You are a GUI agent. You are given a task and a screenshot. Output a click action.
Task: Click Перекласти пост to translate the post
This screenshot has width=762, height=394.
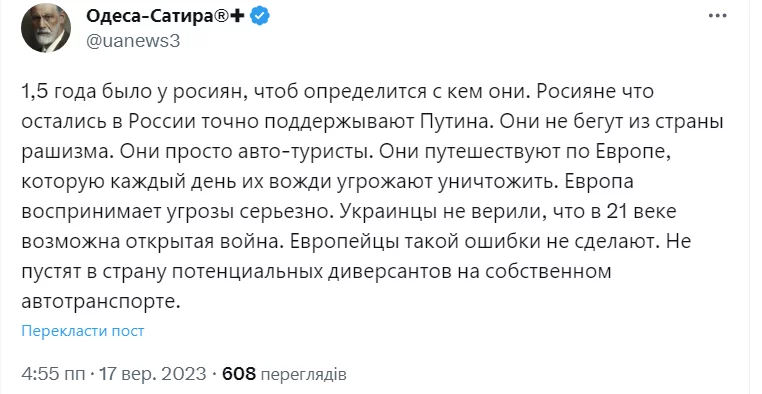83,331
